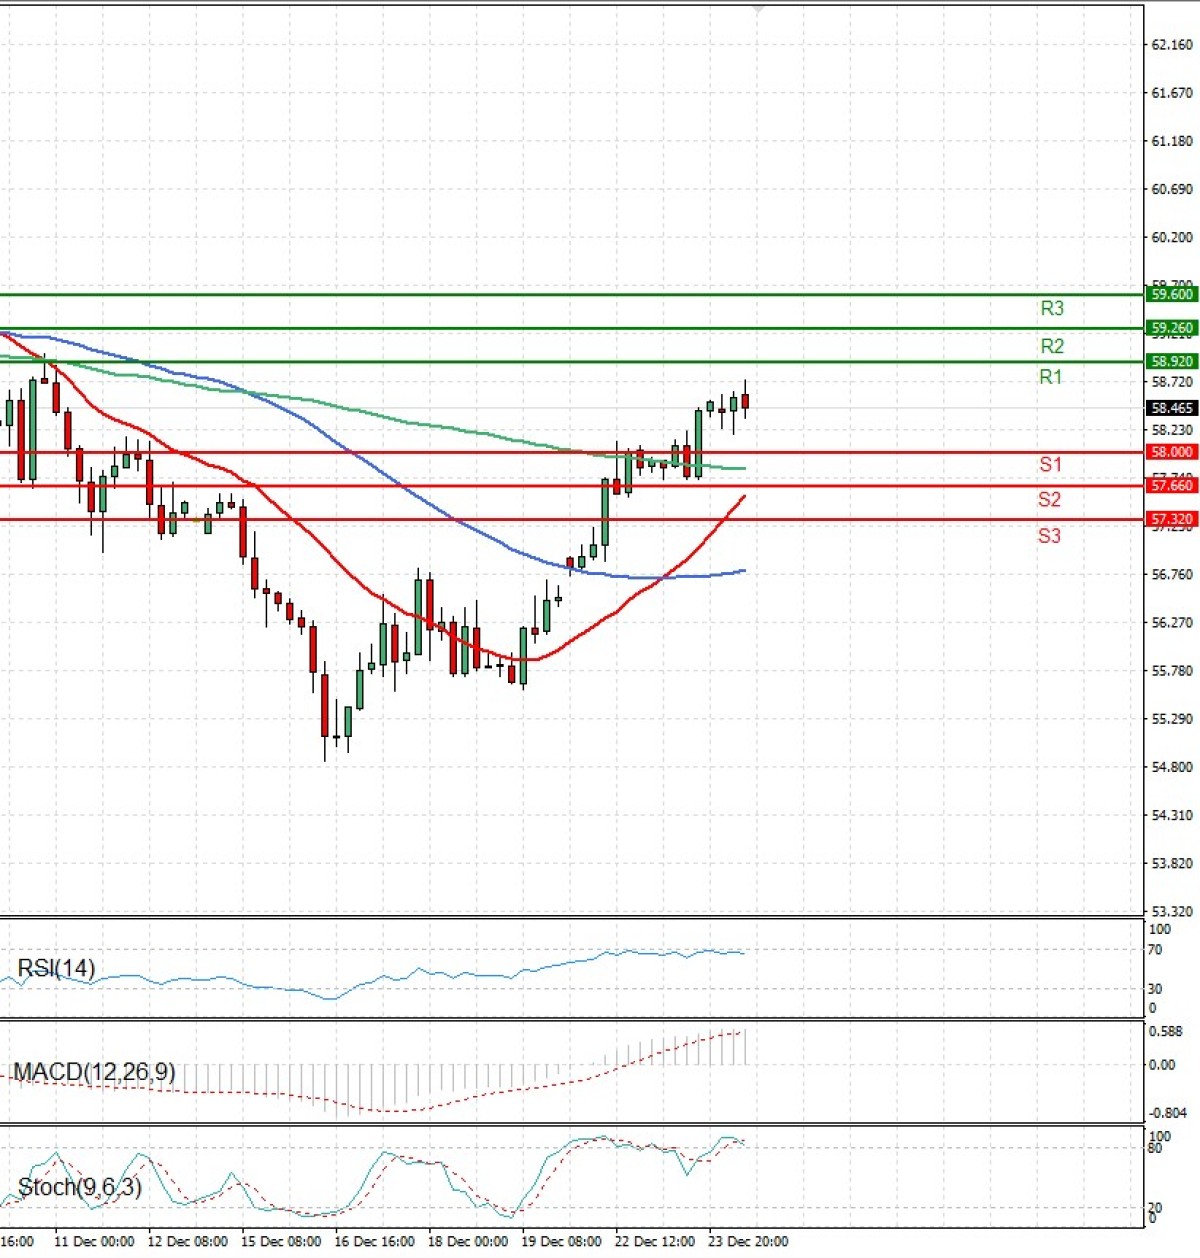1200x1258 pixels.
Task: Click the red 57.660 price tag
Action: pos(1171,486)
